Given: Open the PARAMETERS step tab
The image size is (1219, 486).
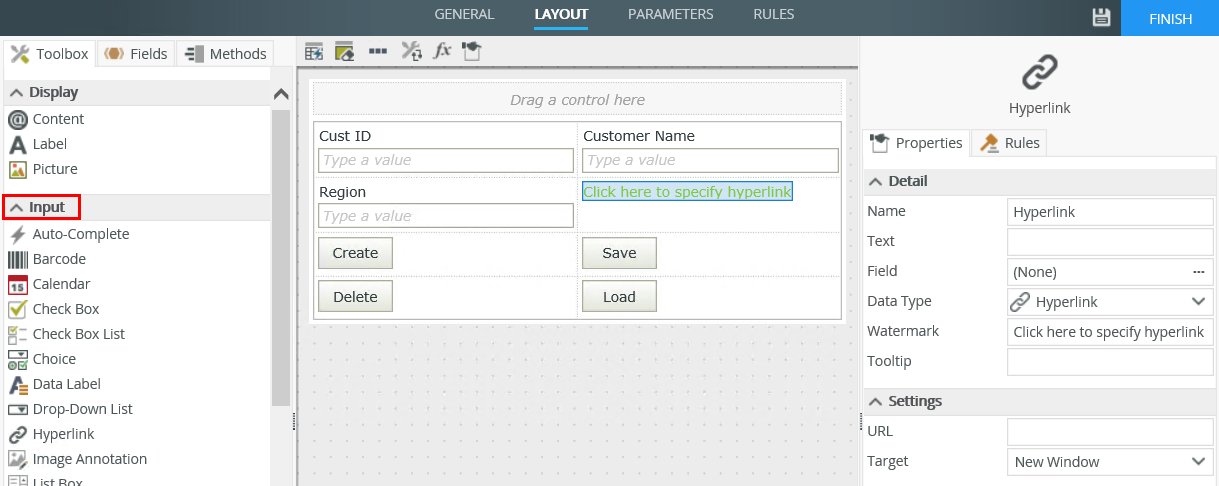Looking at the screenshot, I should click(x=671, y=14).
